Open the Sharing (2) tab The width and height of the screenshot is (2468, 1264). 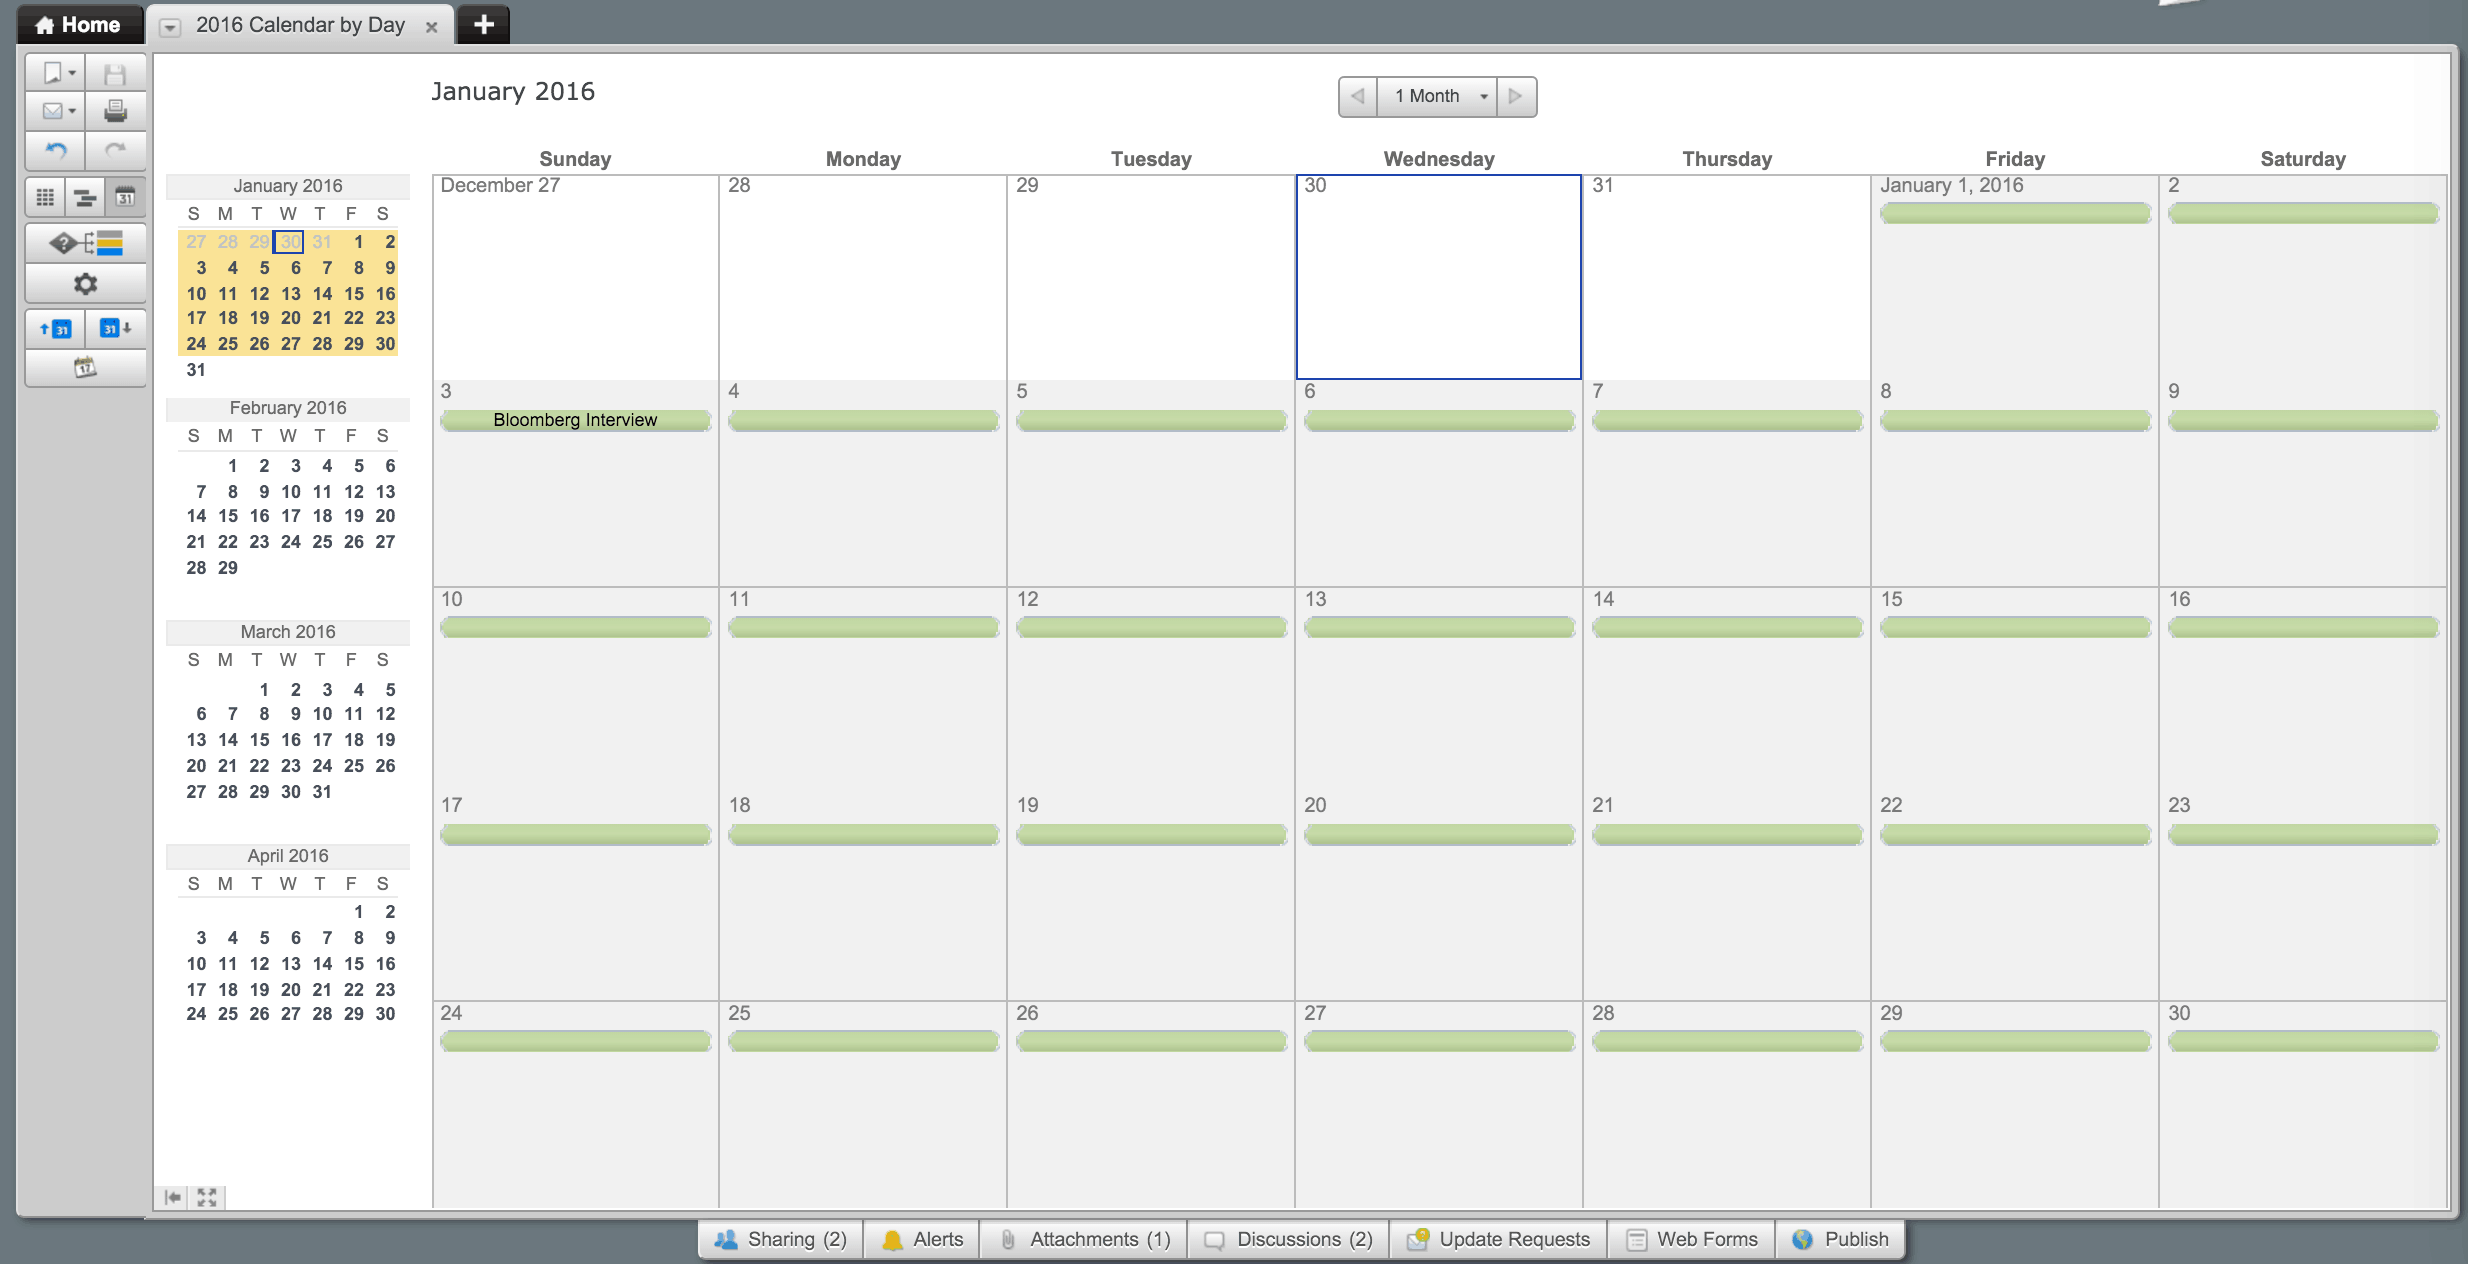click(781, 1239)
